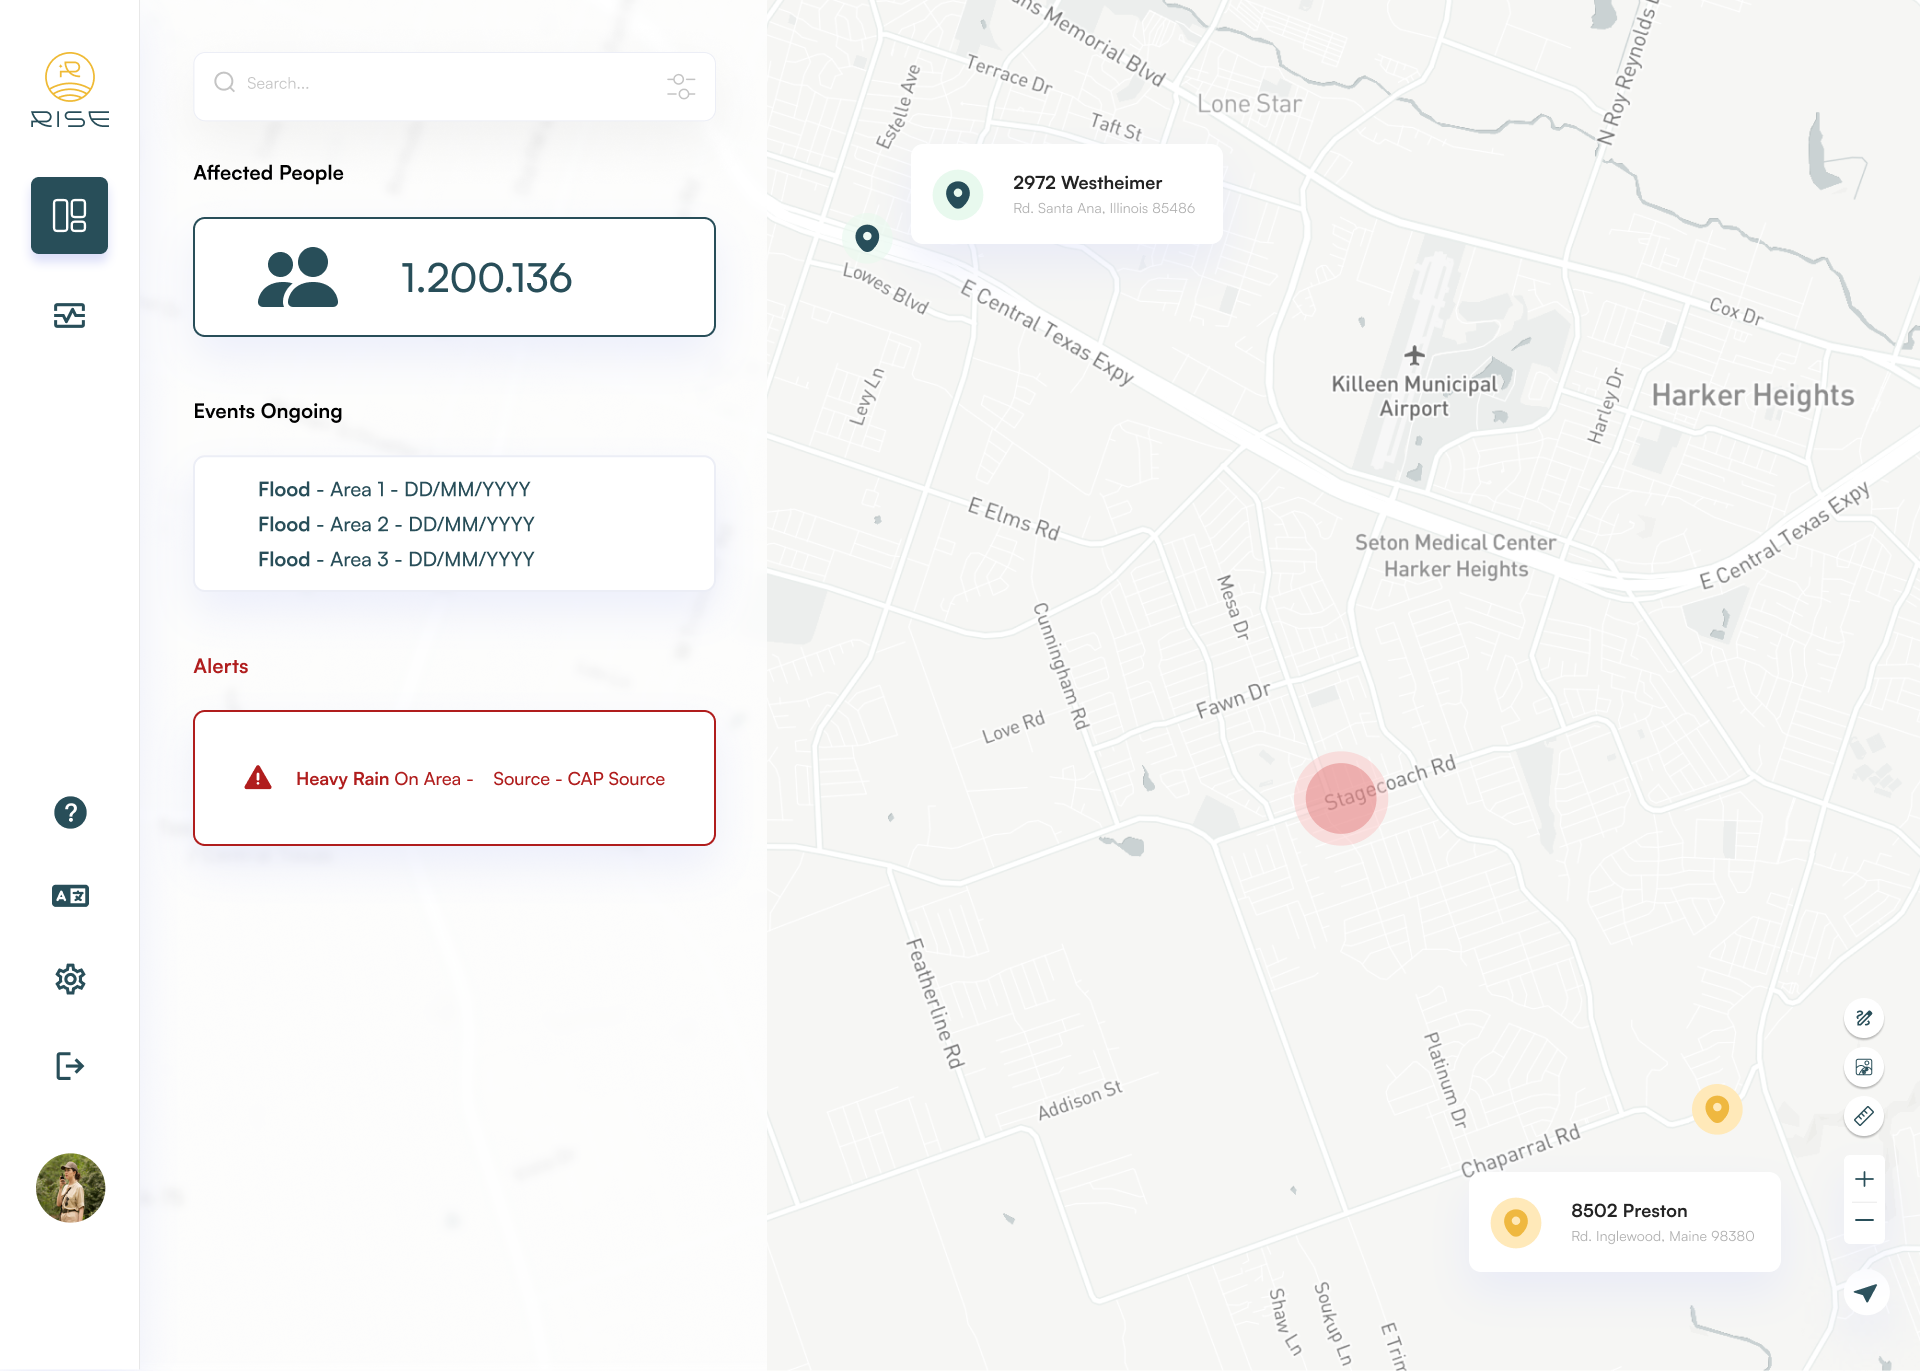Screen dimensions: 1920x1371
Task: Click the locate-me navigation arrow button
Action: 1865,1293
